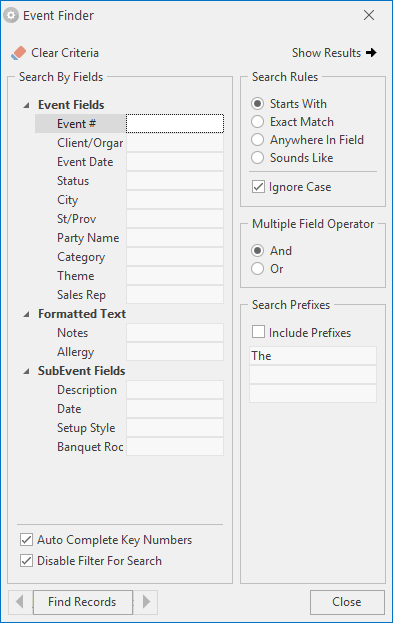Click the Show Results link
Viewport: 393px width, 623px height.
pos(326,53)
